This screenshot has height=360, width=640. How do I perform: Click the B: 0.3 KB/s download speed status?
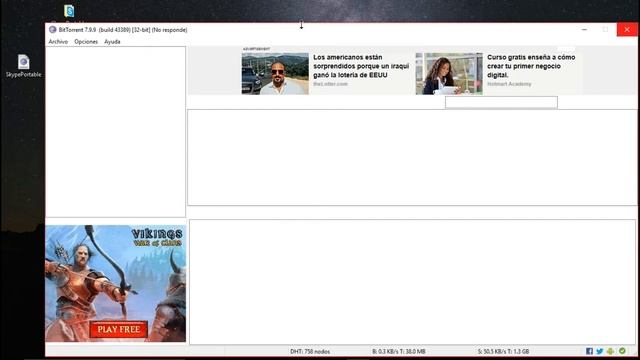(x=399, y=351)
